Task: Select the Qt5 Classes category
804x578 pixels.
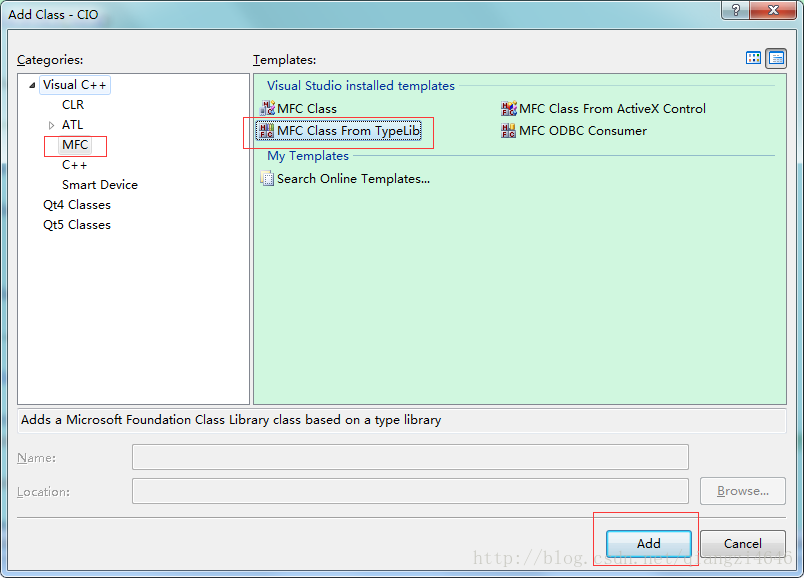Action: point(77,225)
